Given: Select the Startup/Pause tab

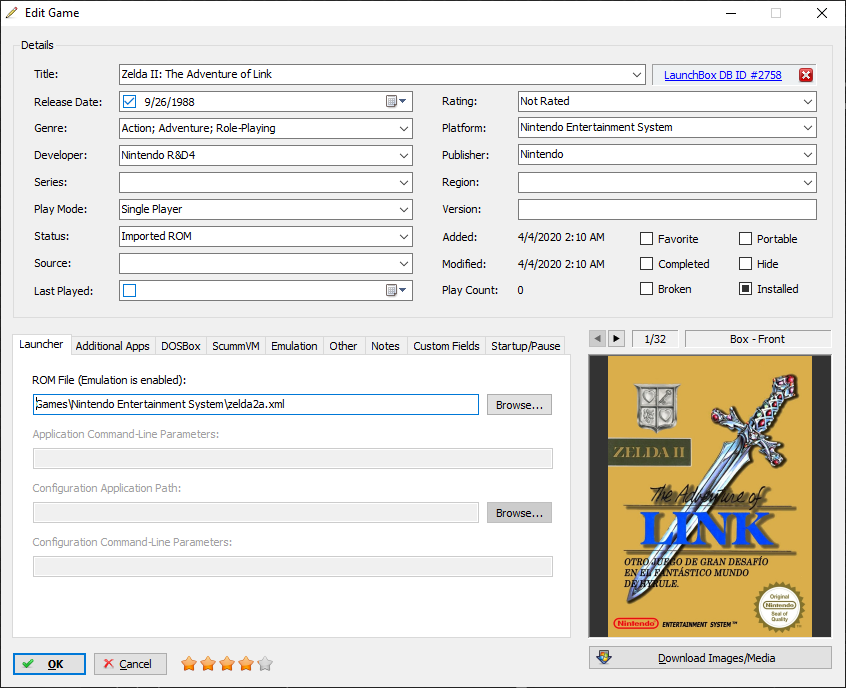Looking at the screenshot, I should [x=526, y=346].
